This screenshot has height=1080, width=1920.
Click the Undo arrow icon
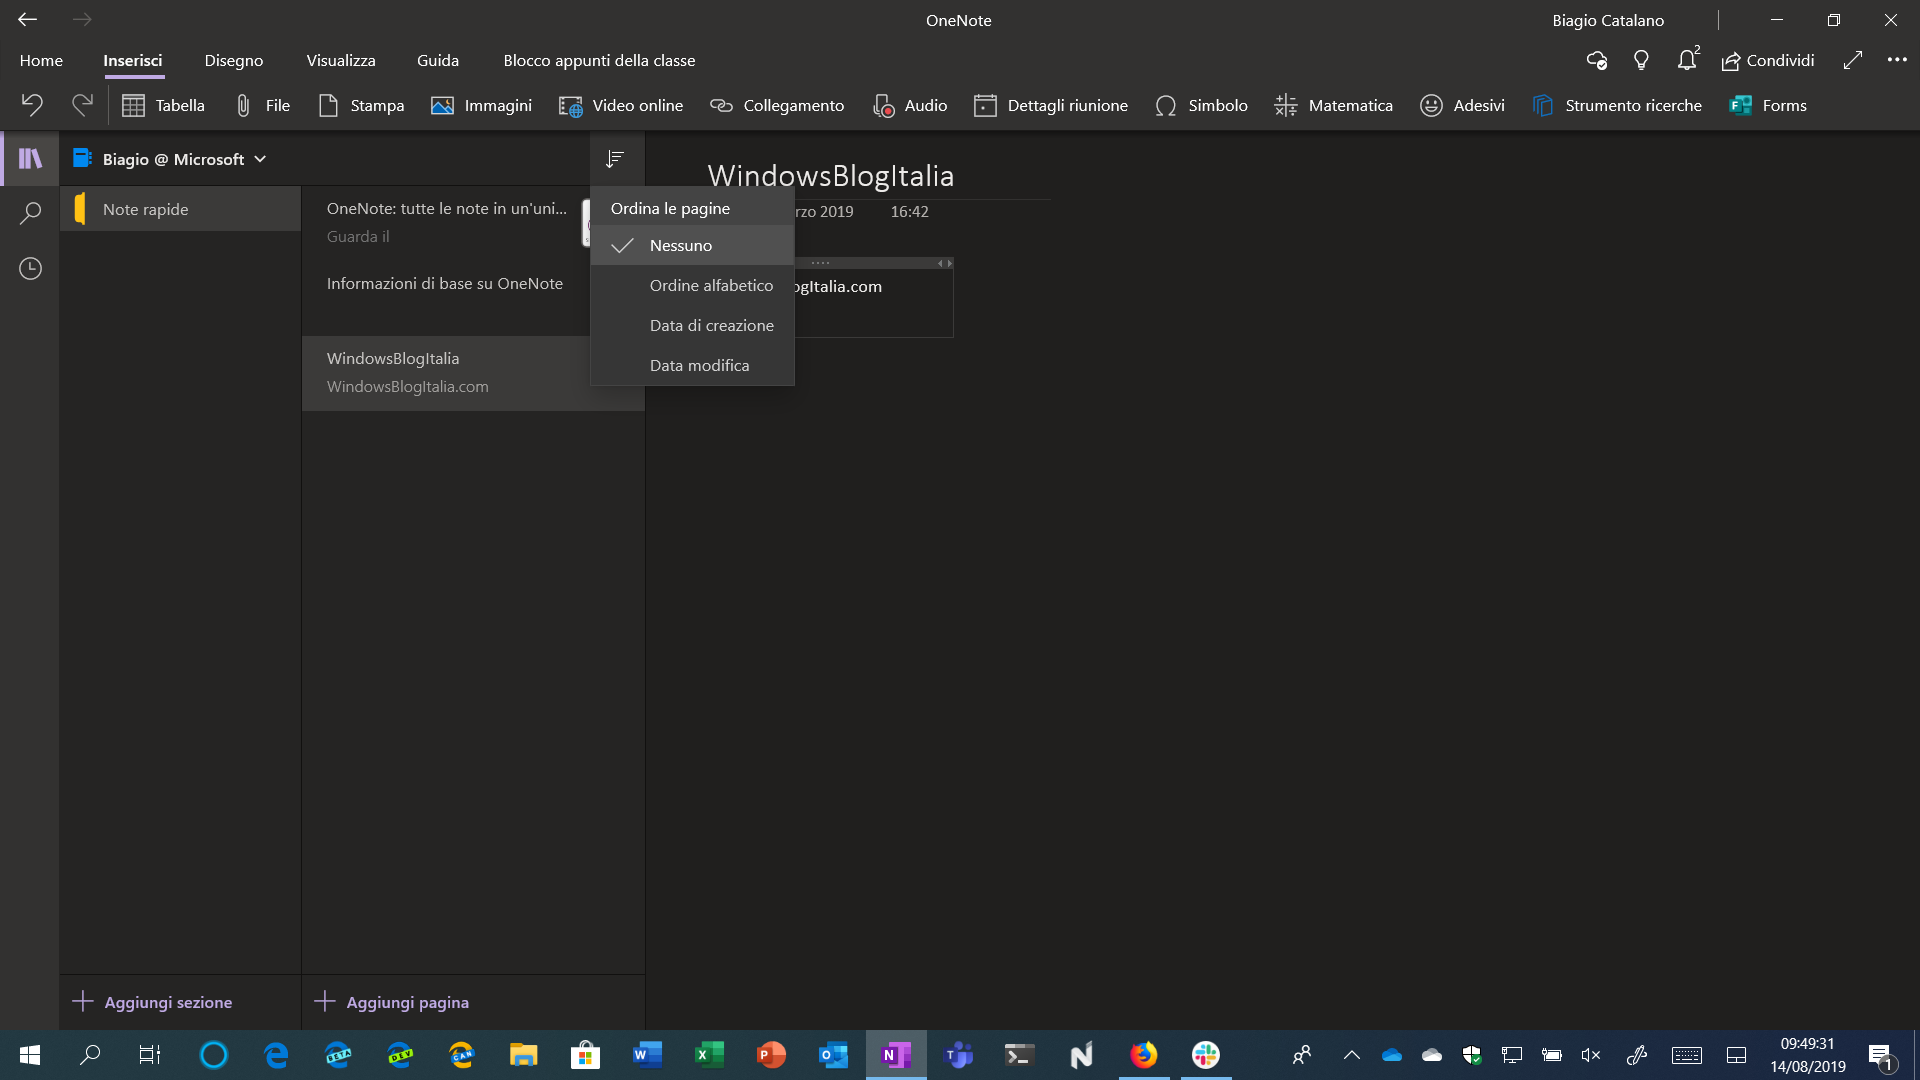(x=32, y=105)
